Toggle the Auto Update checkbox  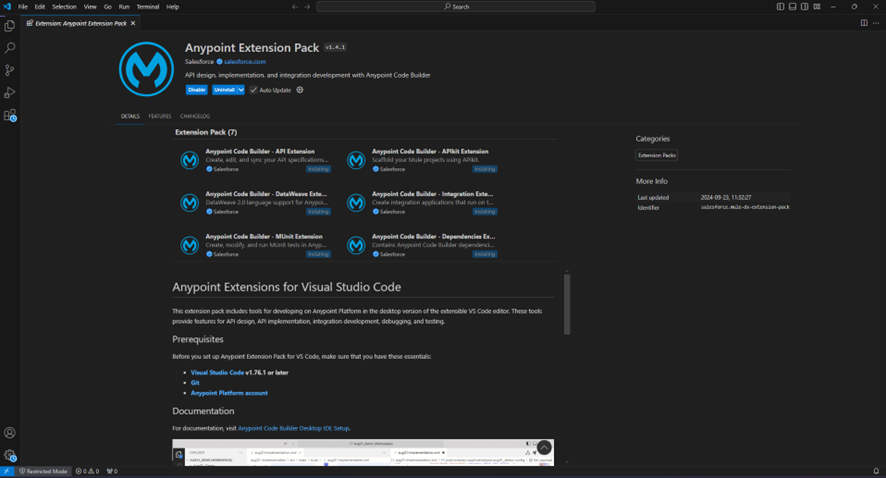(253, 90)
